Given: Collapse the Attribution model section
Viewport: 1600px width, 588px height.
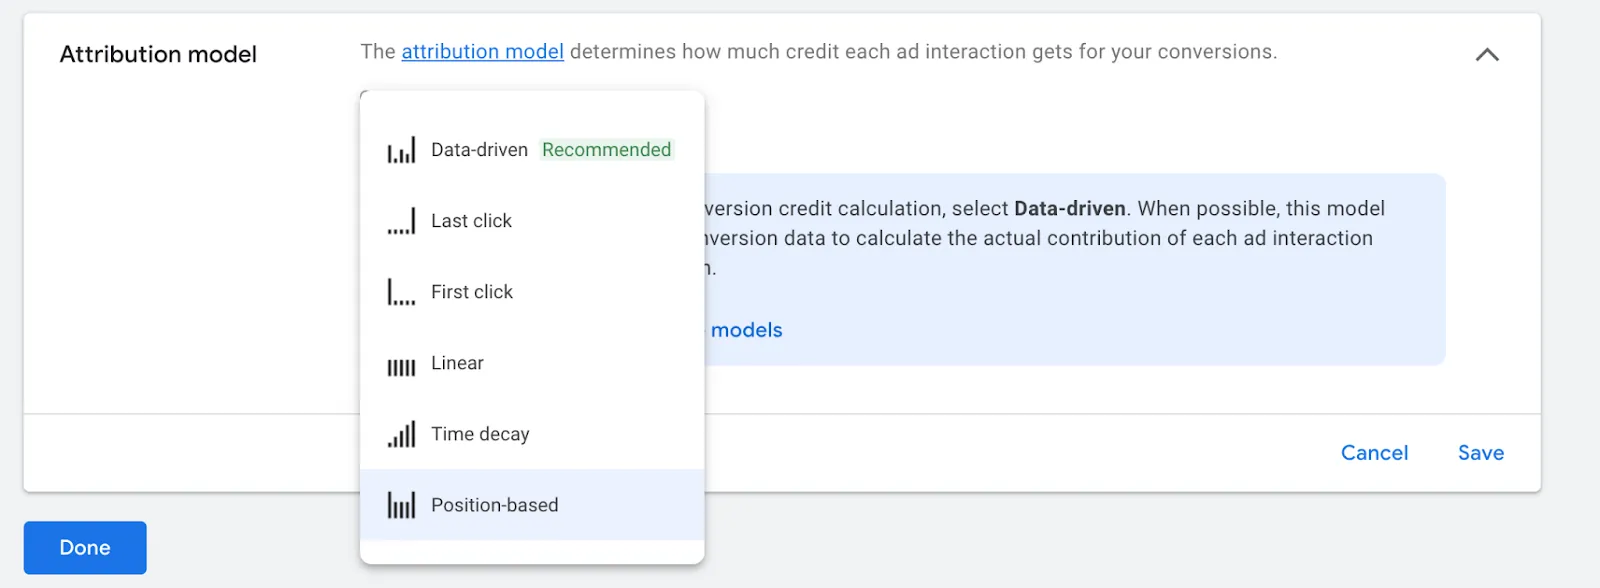Looking at the screenshot, I should (1487, 54).
